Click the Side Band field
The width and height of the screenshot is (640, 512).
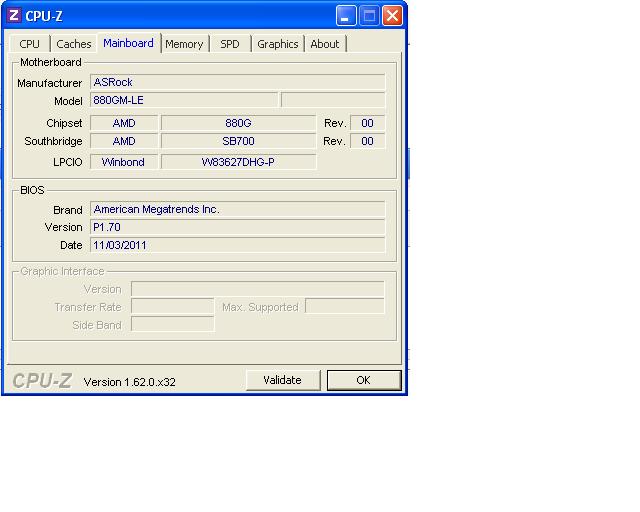tap(173, 324)
